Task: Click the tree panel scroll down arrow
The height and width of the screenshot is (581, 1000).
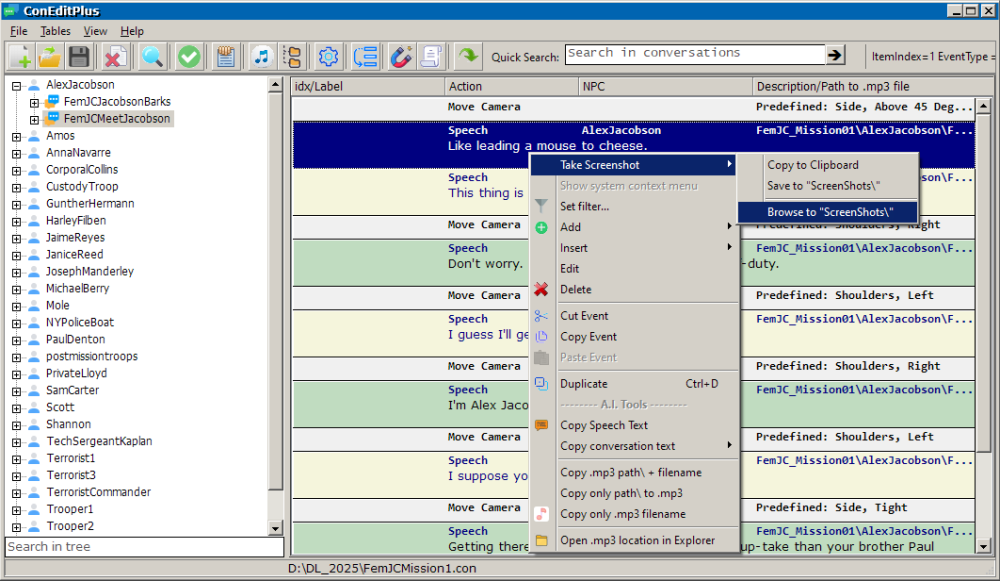Action: click(x=276, y=527)
